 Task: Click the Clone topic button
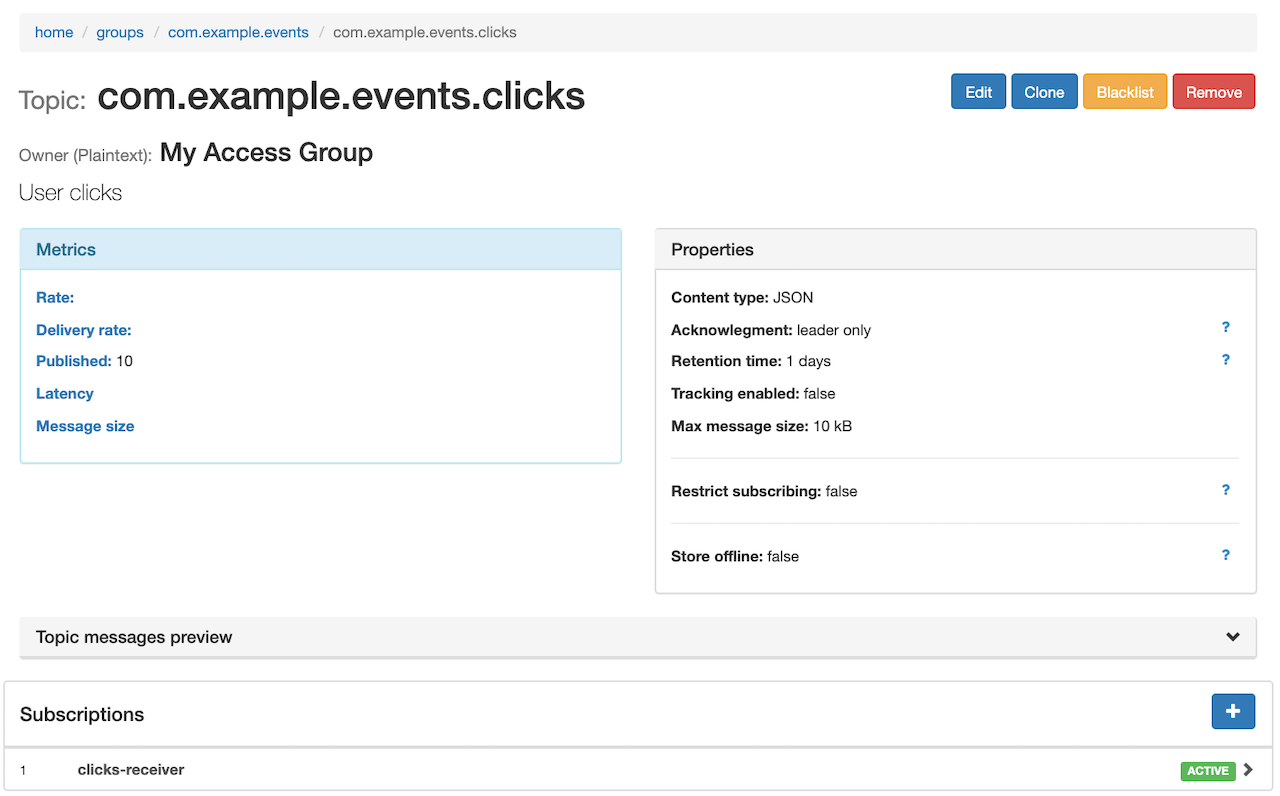1044,92
